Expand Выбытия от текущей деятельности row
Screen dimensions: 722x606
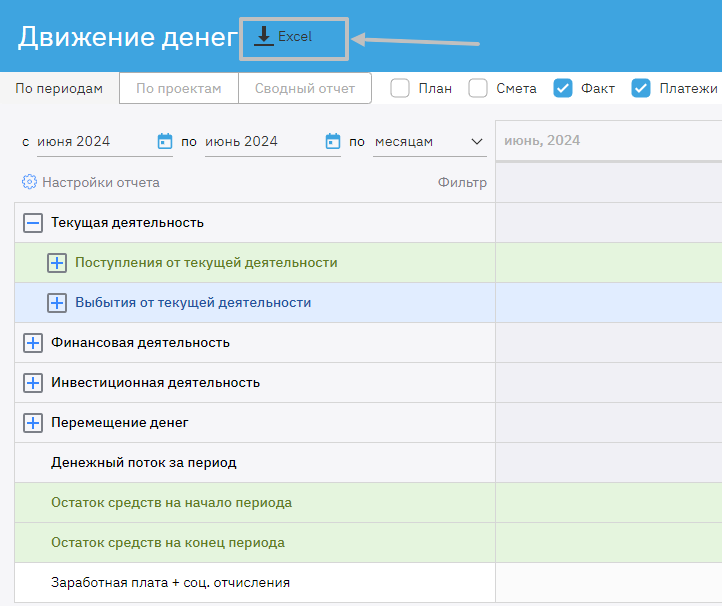57,303
